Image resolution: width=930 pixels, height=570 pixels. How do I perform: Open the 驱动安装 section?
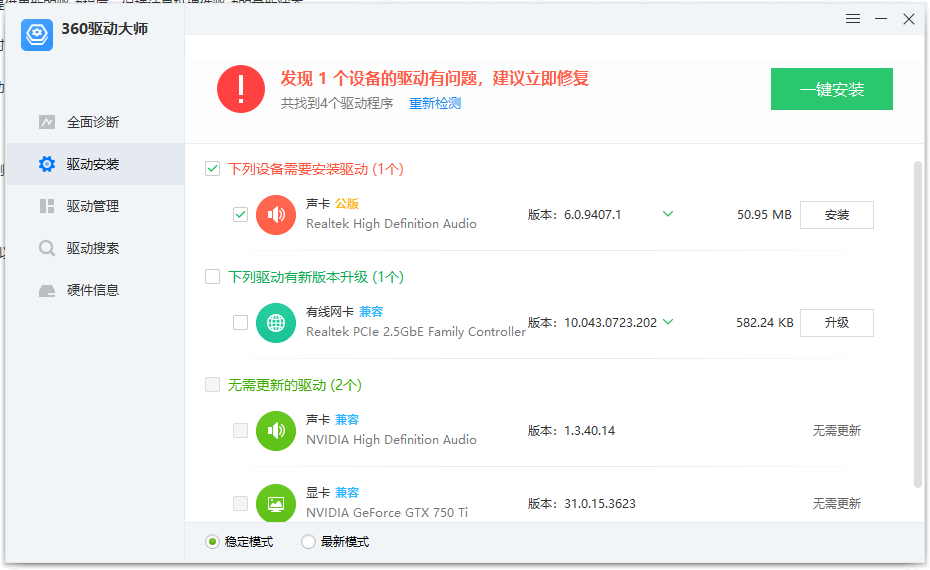point(95,164)
